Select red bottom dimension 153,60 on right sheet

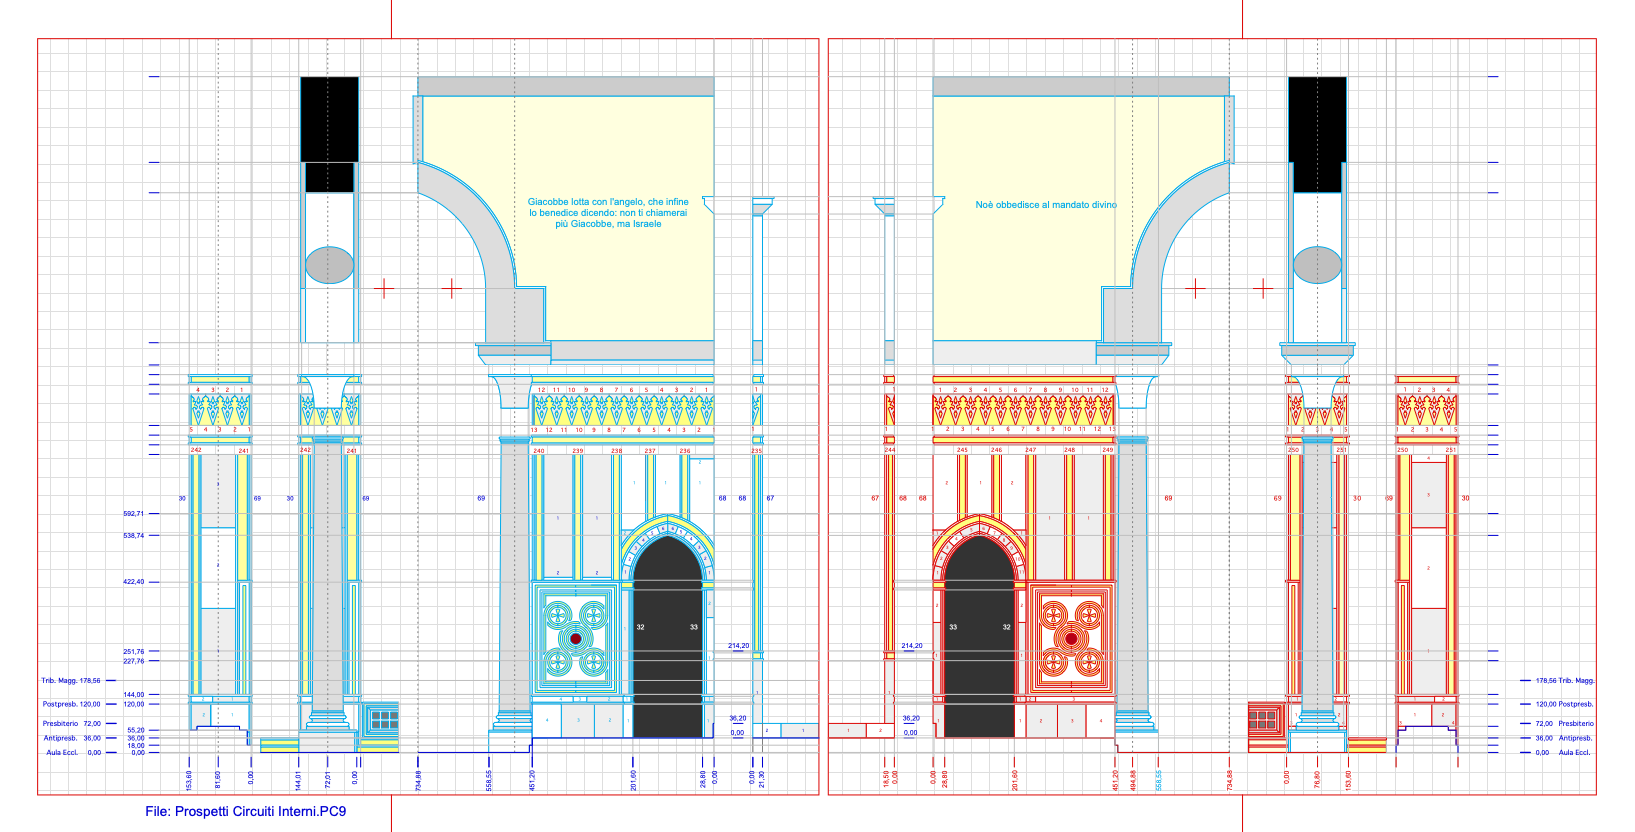(1348, 780)
